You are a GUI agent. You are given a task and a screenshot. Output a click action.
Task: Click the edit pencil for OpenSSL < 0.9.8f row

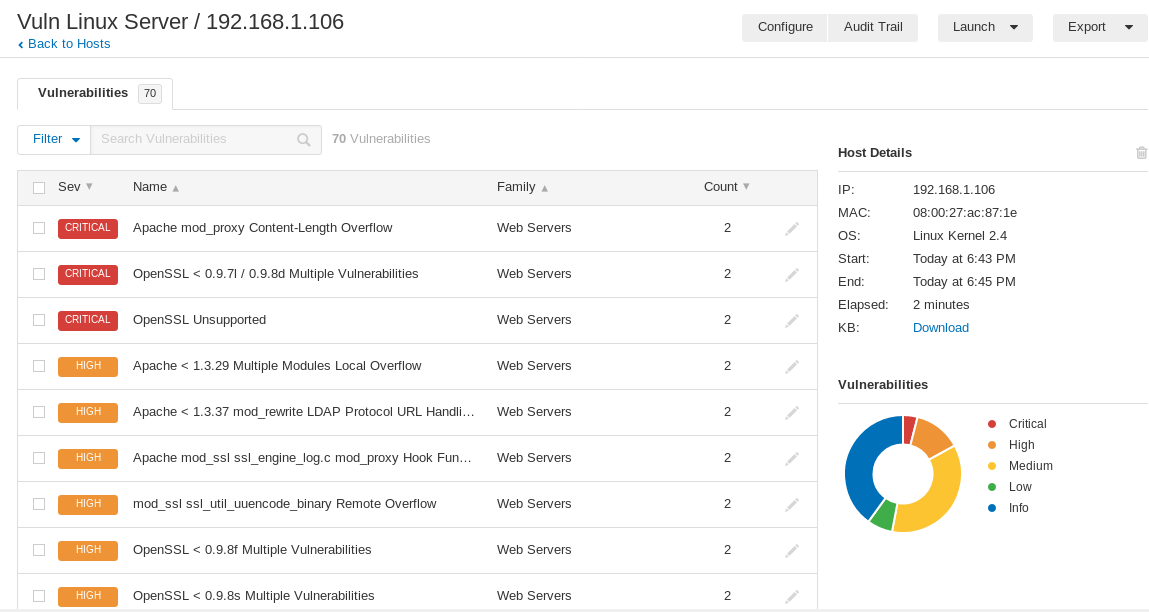pos(791,551)
